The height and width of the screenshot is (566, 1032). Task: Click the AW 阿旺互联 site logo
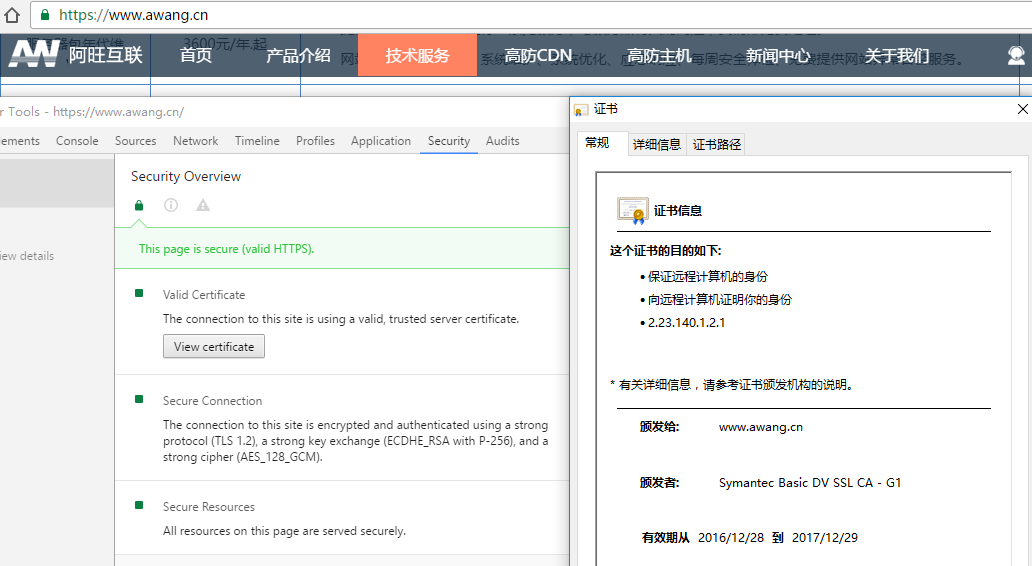click(76, 55)
